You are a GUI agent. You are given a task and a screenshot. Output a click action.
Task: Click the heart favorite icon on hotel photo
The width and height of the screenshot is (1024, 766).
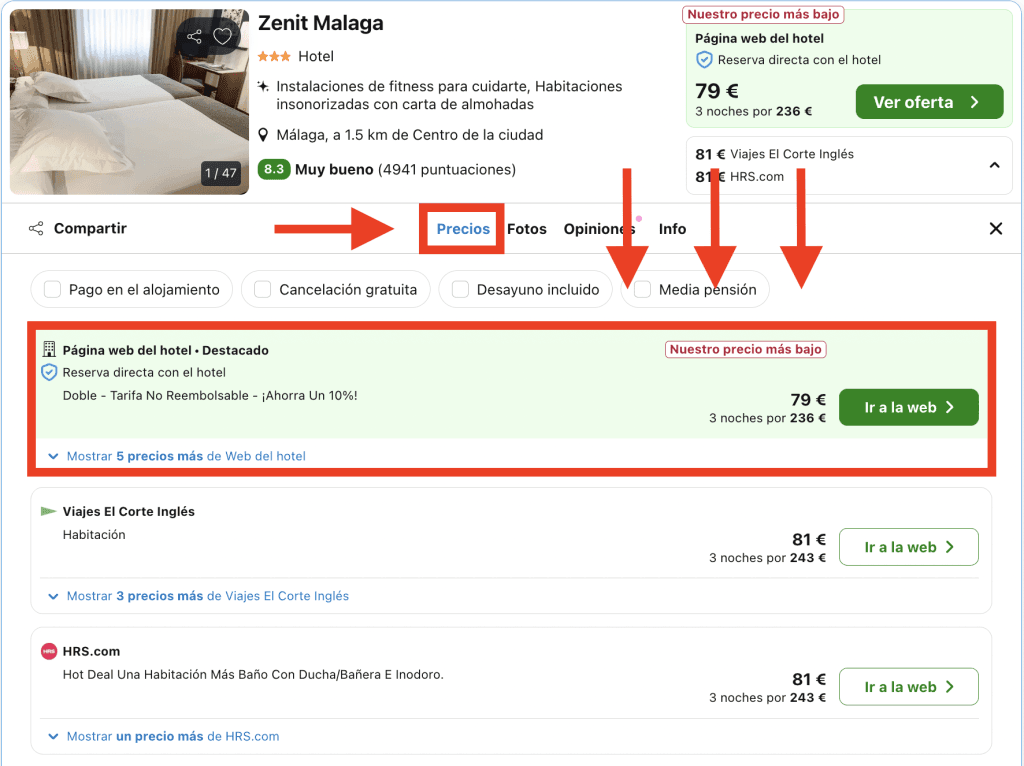[x=222, y=37]
